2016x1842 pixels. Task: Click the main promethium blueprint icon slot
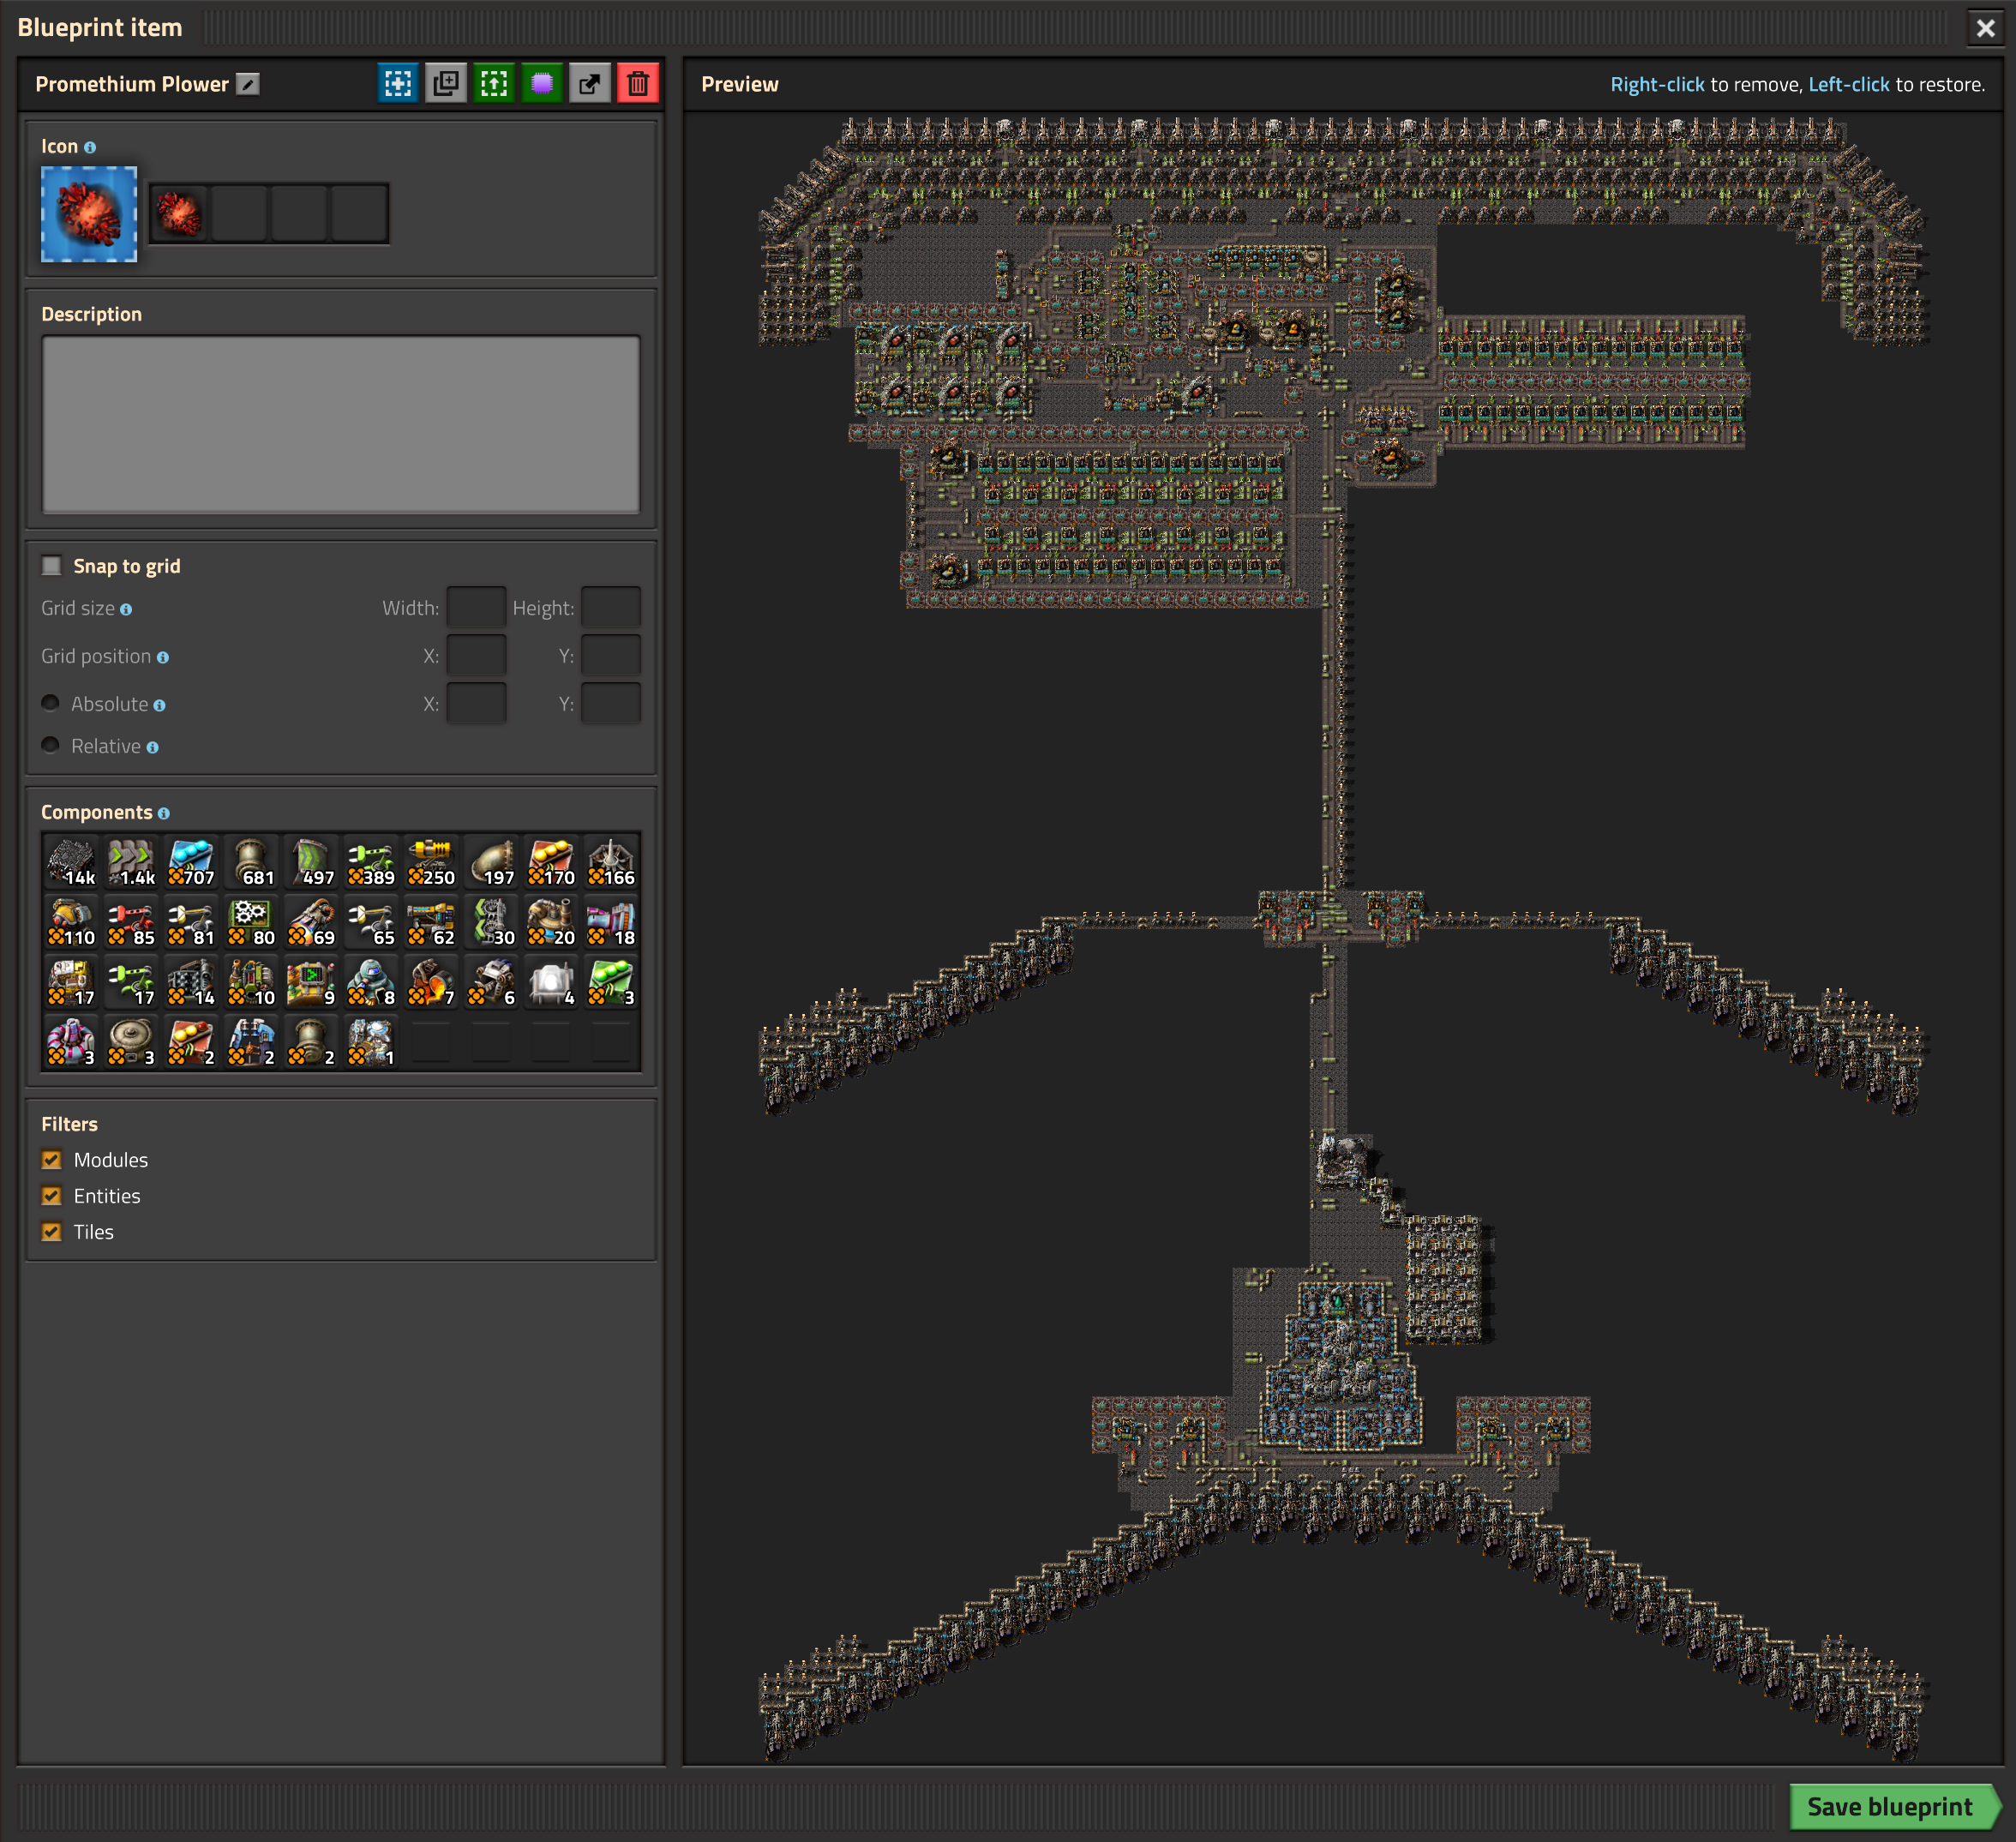click(x=89, y=214)
